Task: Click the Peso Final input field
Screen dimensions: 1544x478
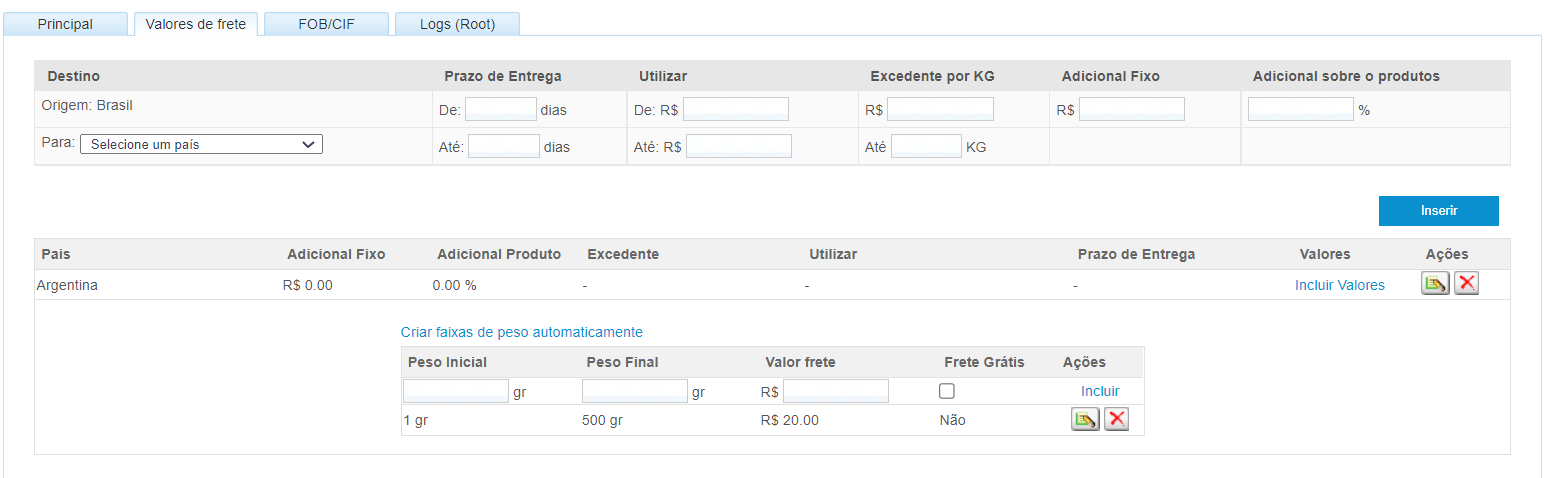Action: tap(635, 391)
